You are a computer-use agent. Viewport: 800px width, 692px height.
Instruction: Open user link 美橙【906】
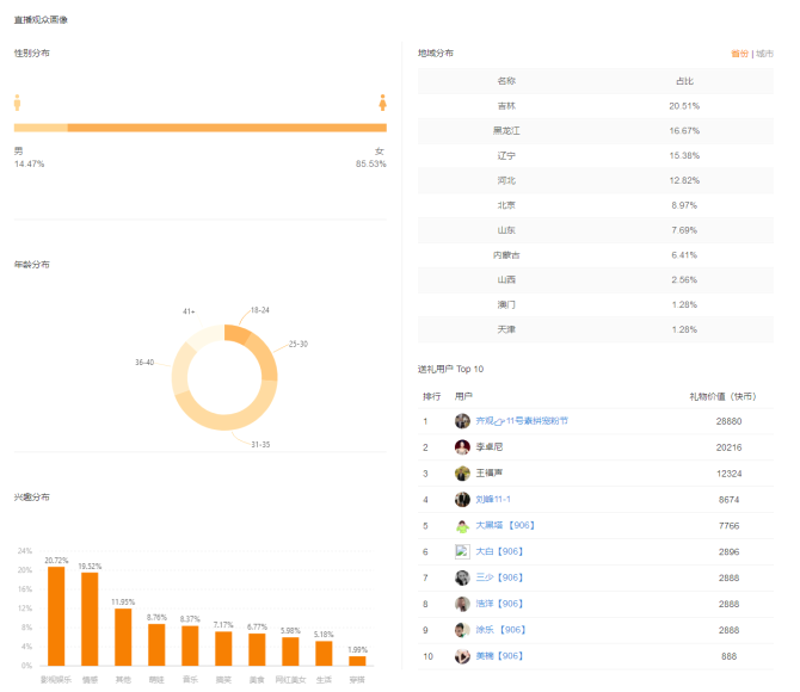click(x=499, y=656)
